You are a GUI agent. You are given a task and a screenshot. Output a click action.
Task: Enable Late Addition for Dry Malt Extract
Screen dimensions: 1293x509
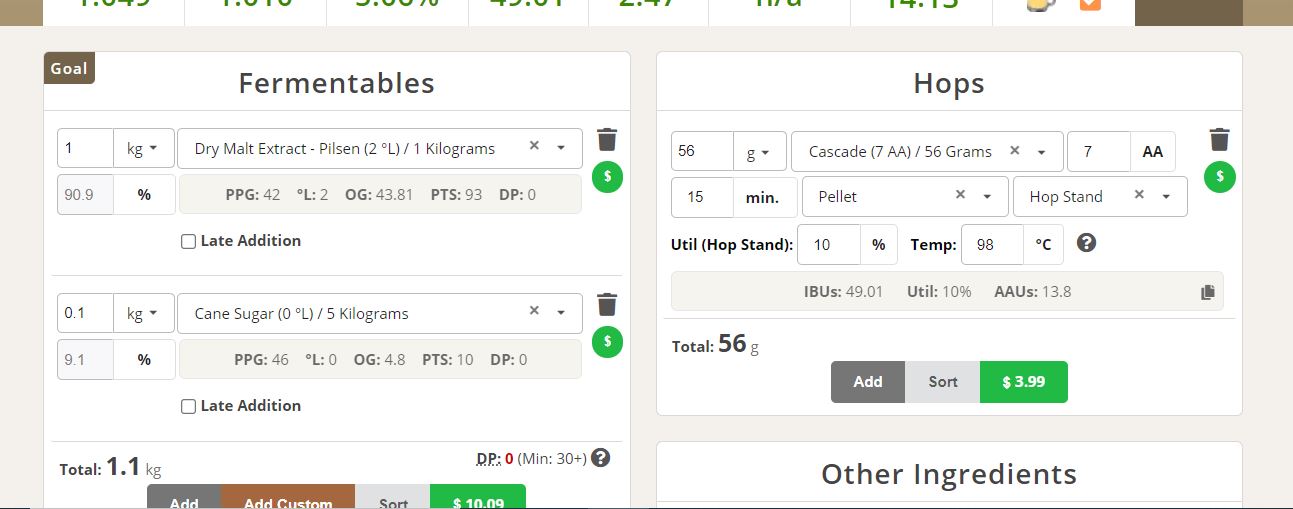(188, 241)
